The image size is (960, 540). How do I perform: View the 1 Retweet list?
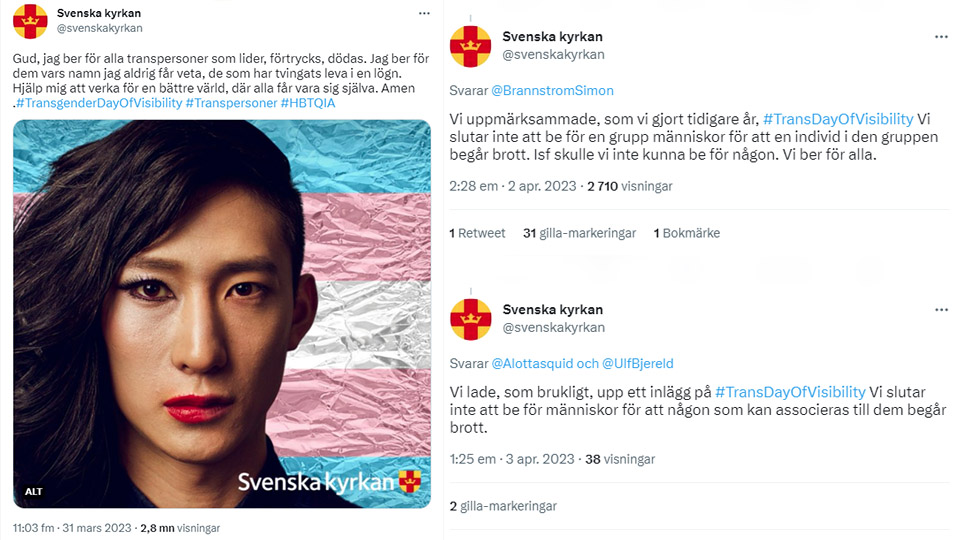(x=477, y=233)
